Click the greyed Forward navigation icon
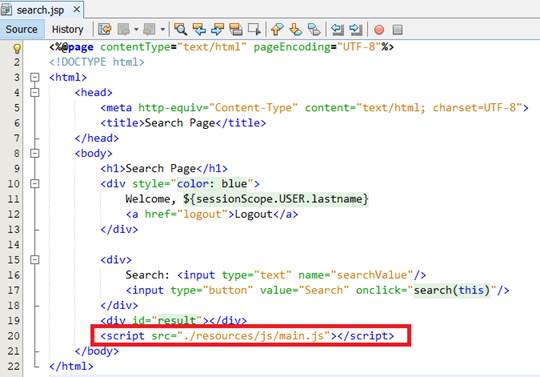 tap(149, 29)
